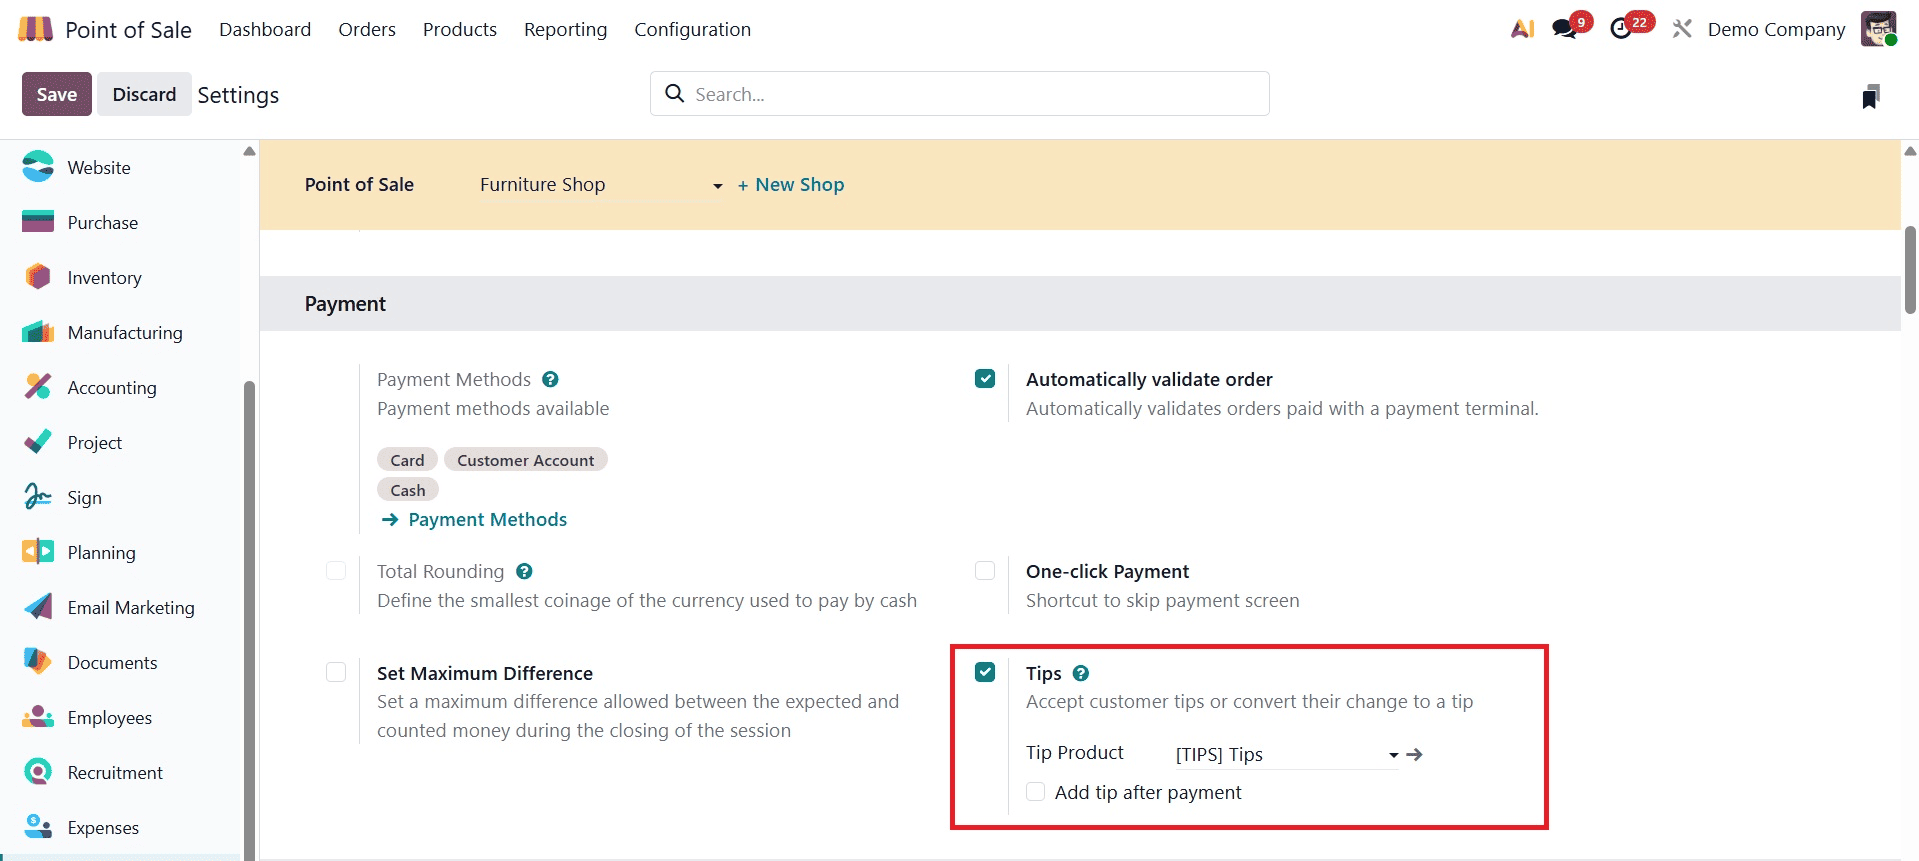This screenshot has width=1919, height=861.
Task: Open the AI assistant icon
Action: coord(1522,29)
